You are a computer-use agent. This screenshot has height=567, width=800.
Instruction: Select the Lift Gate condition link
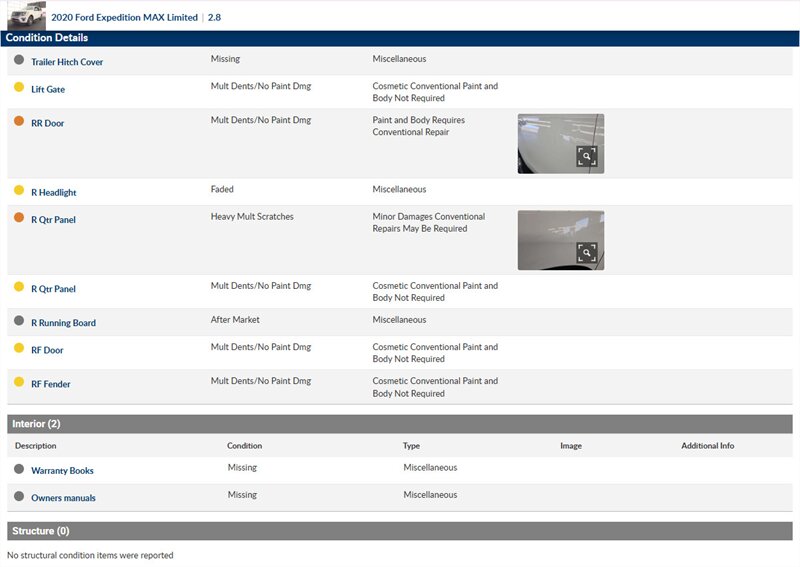(x=48, y=90)
